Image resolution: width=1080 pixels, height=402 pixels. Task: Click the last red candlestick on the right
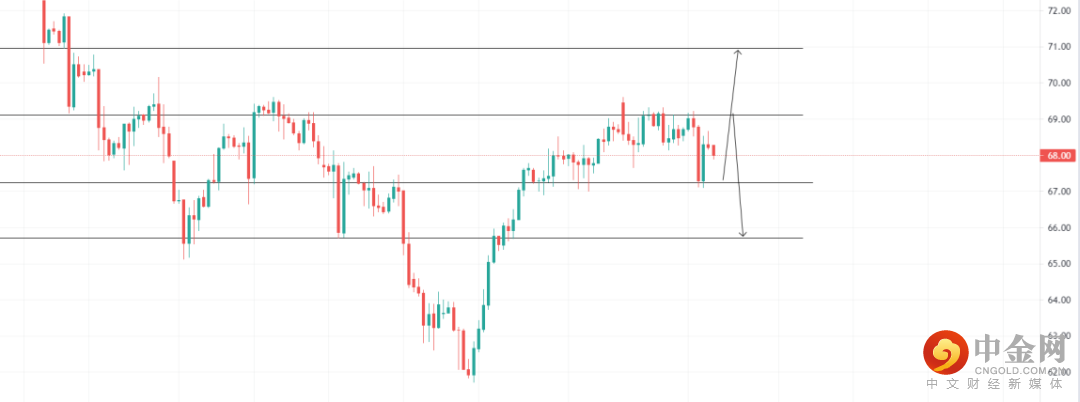click(x=714, y=151)
